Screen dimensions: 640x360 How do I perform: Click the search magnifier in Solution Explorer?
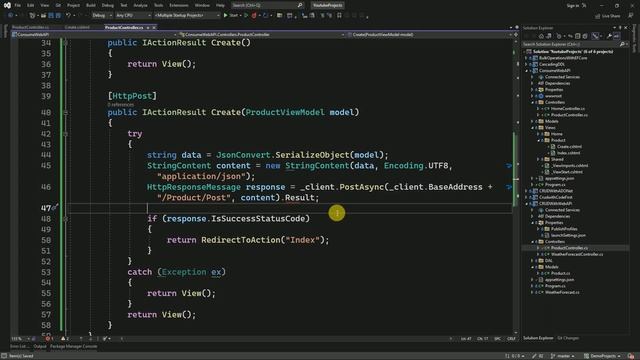click(622, 44)
